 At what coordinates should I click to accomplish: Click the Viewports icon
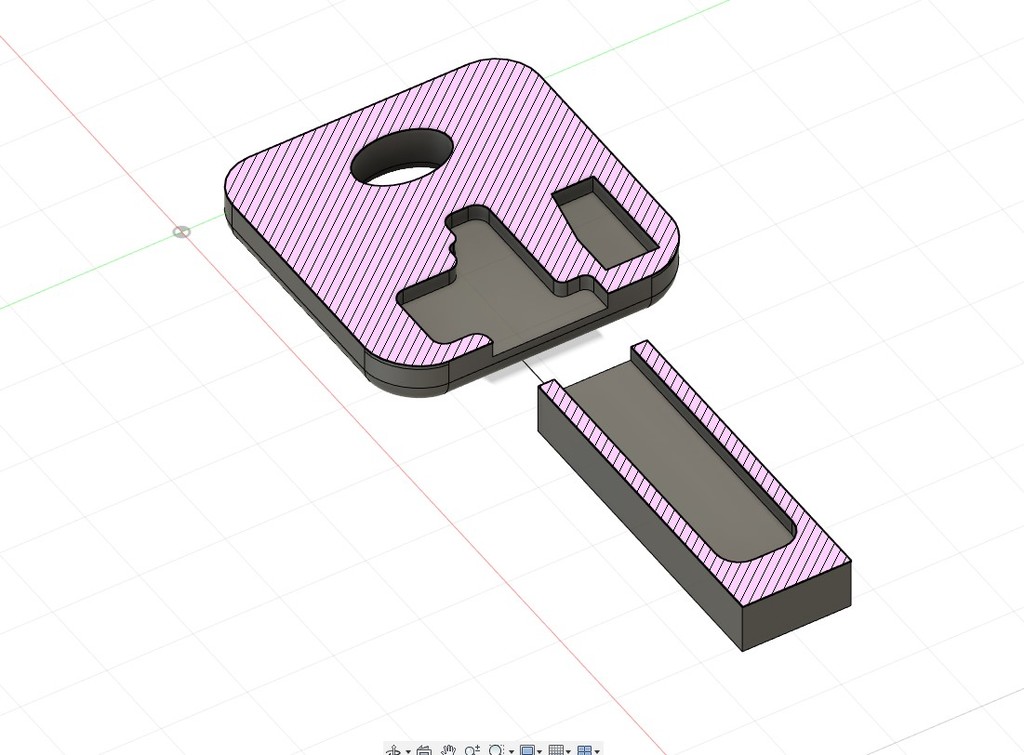587,747
